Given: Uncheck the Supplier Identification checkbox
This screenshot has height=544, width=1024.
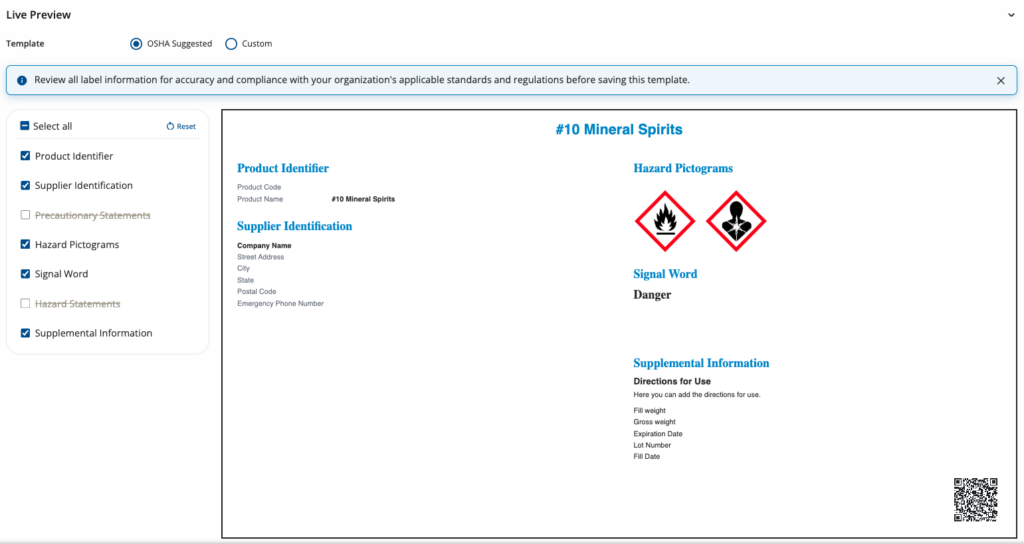Looking at the screenshot, I should point(25,185).
